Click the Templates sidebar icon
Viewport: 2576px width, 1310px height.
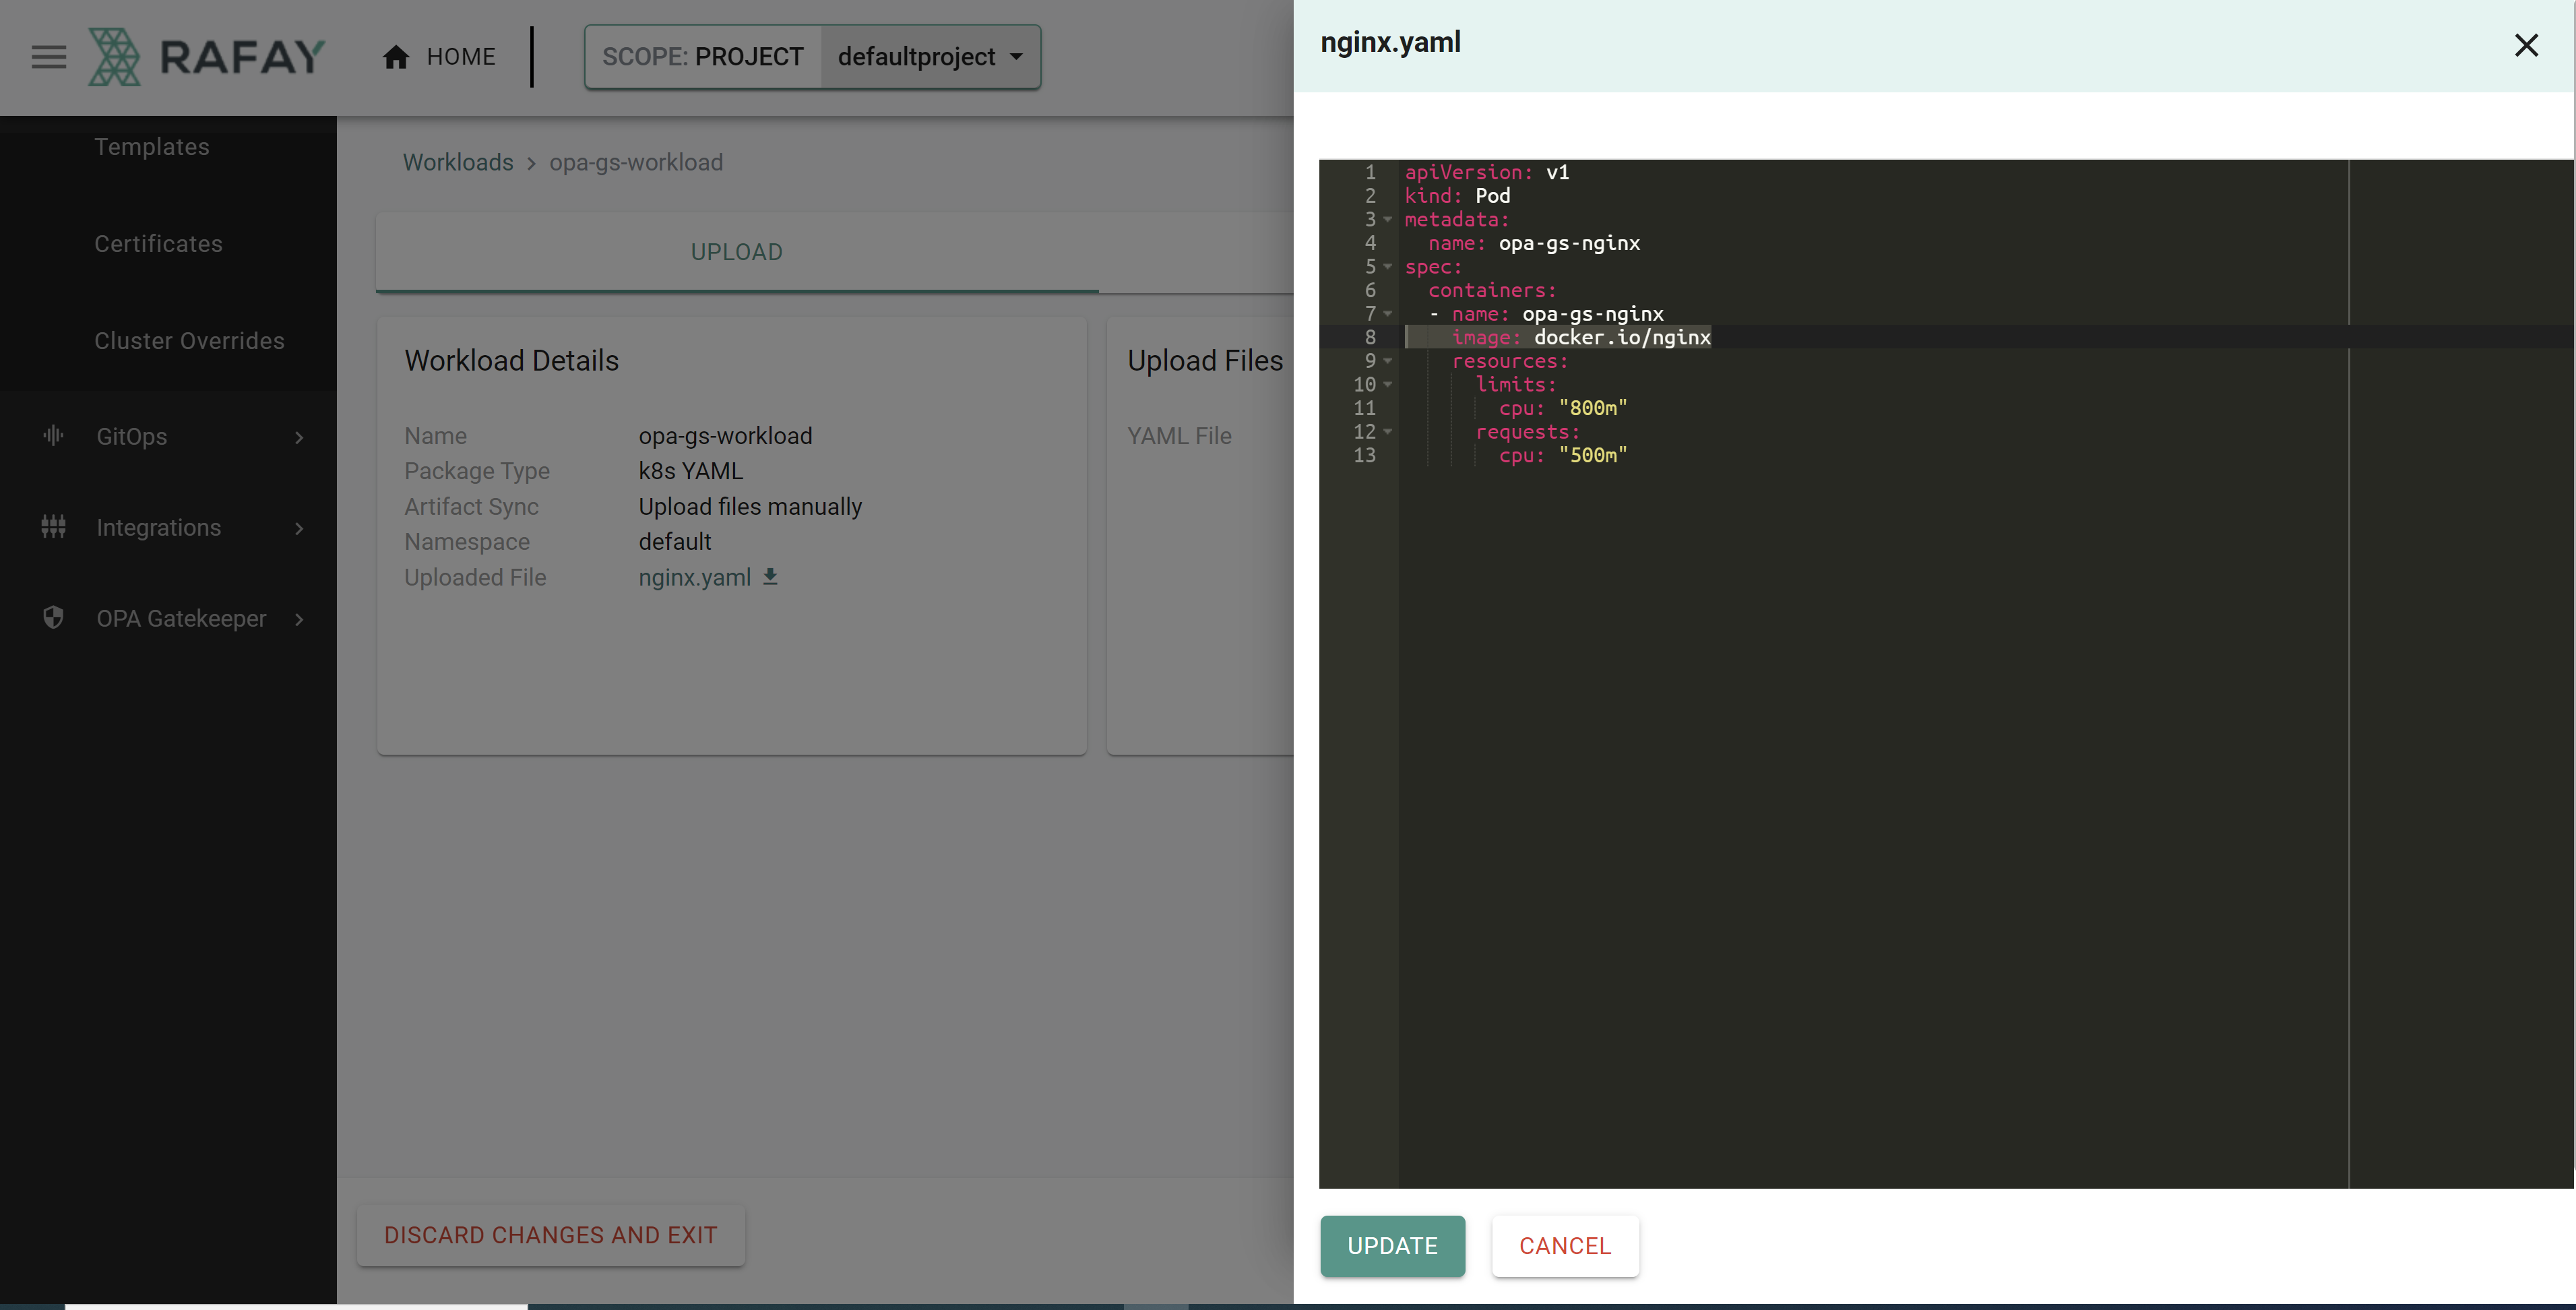click(152, 147)
